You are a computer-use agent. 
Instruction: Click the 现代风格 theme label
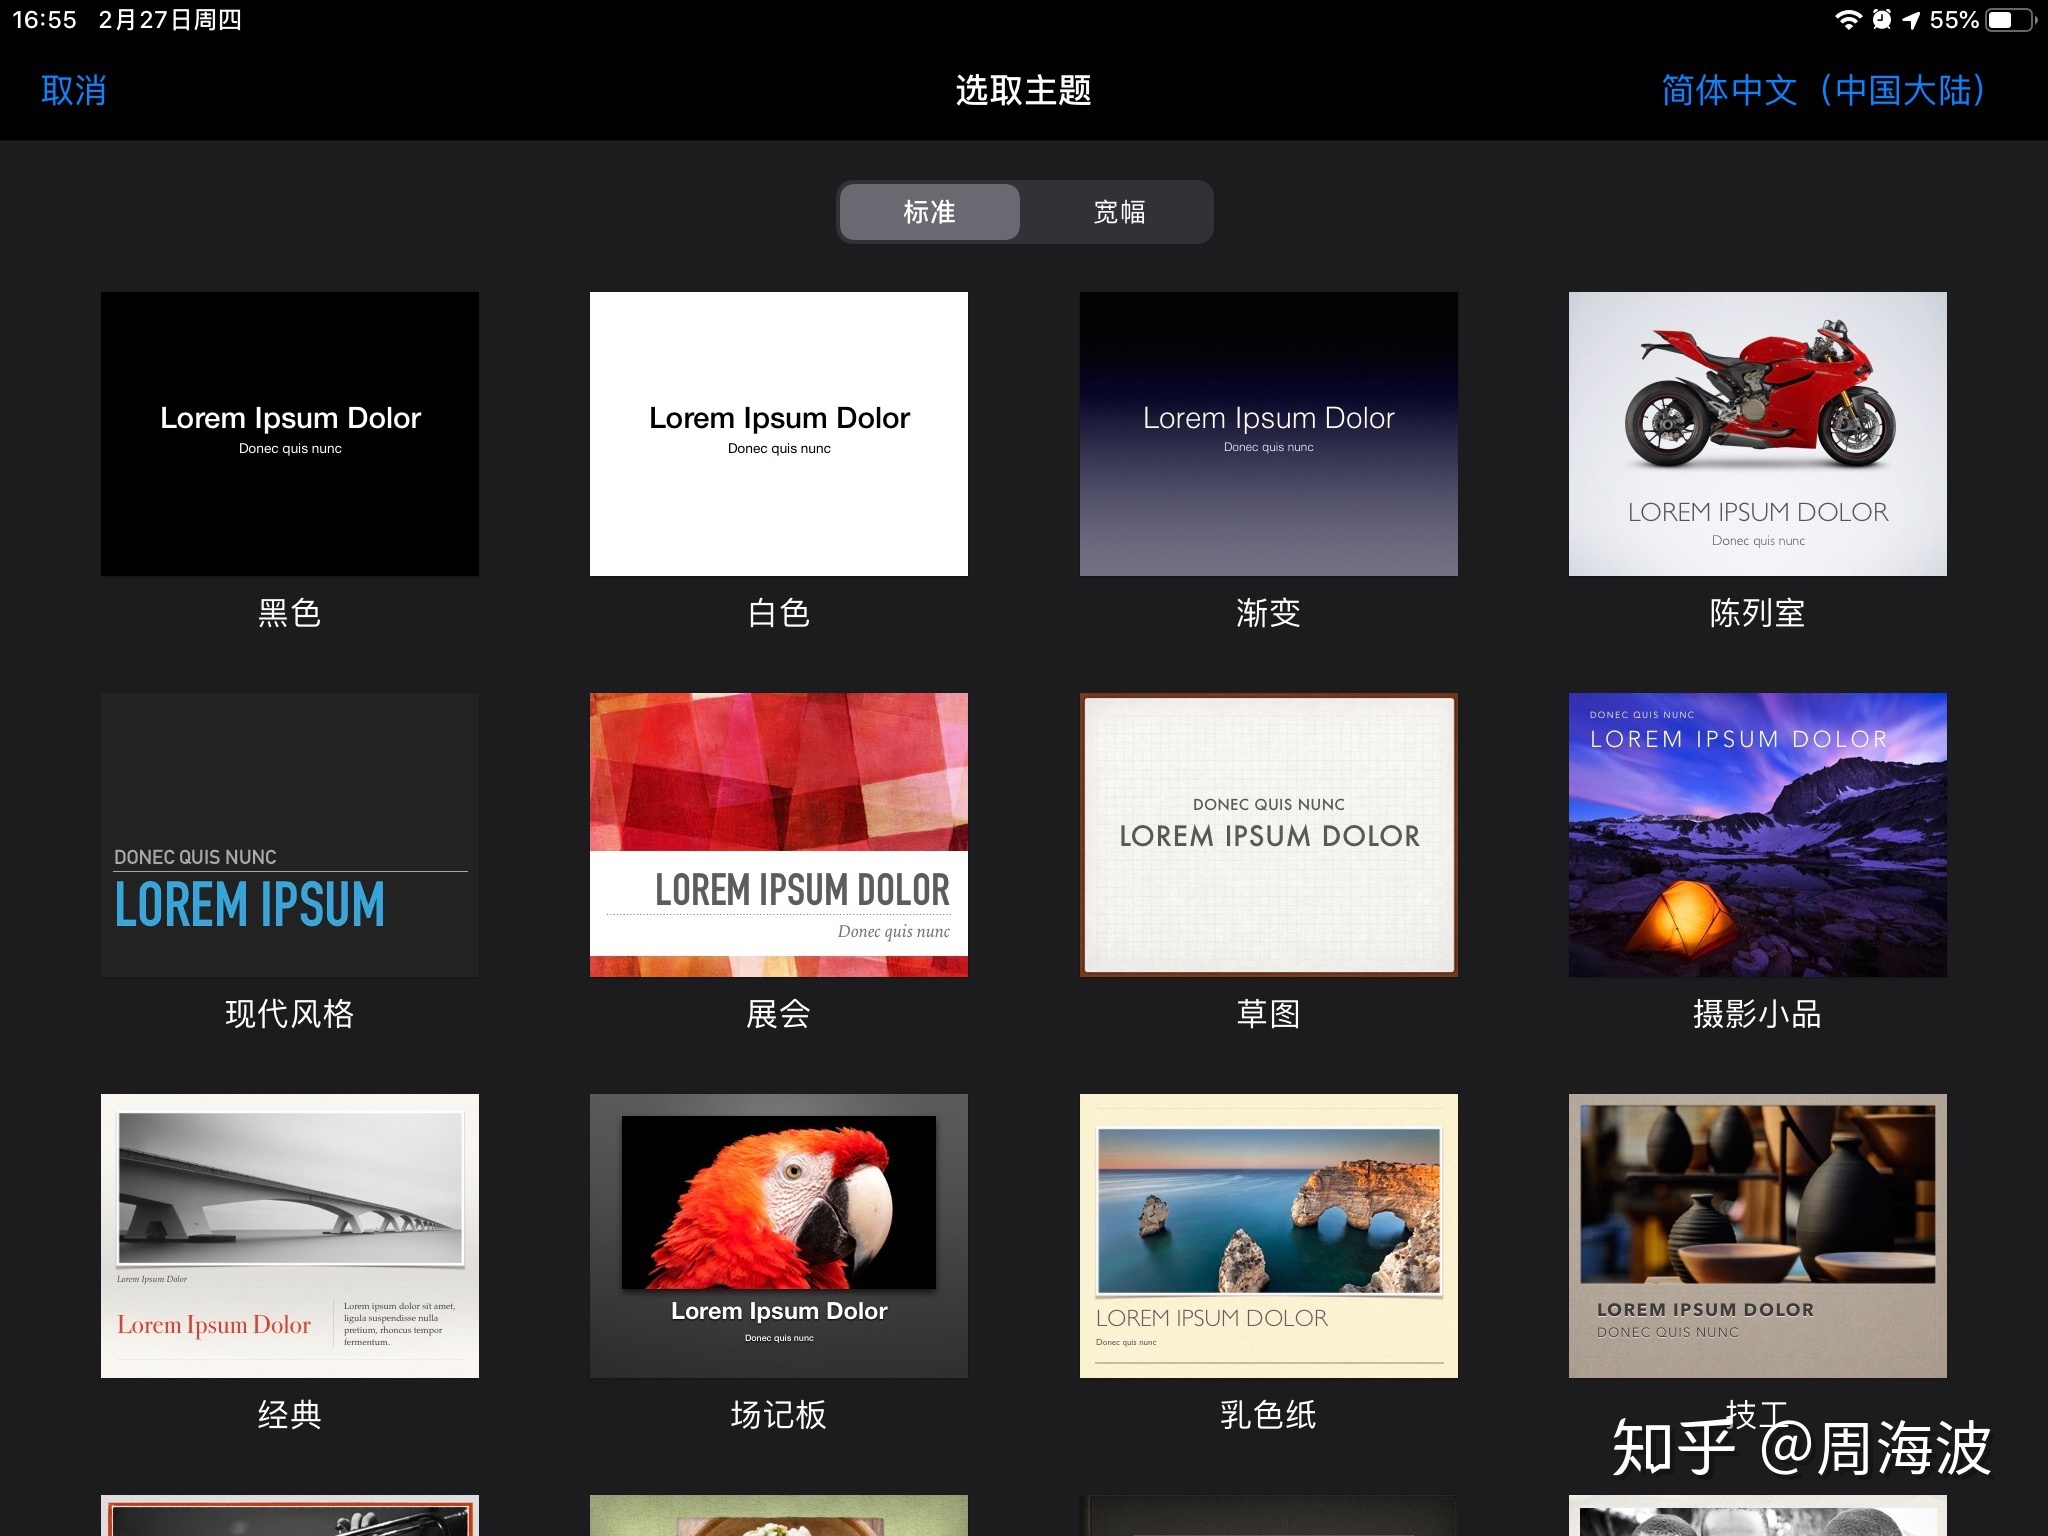[290, 1014]
